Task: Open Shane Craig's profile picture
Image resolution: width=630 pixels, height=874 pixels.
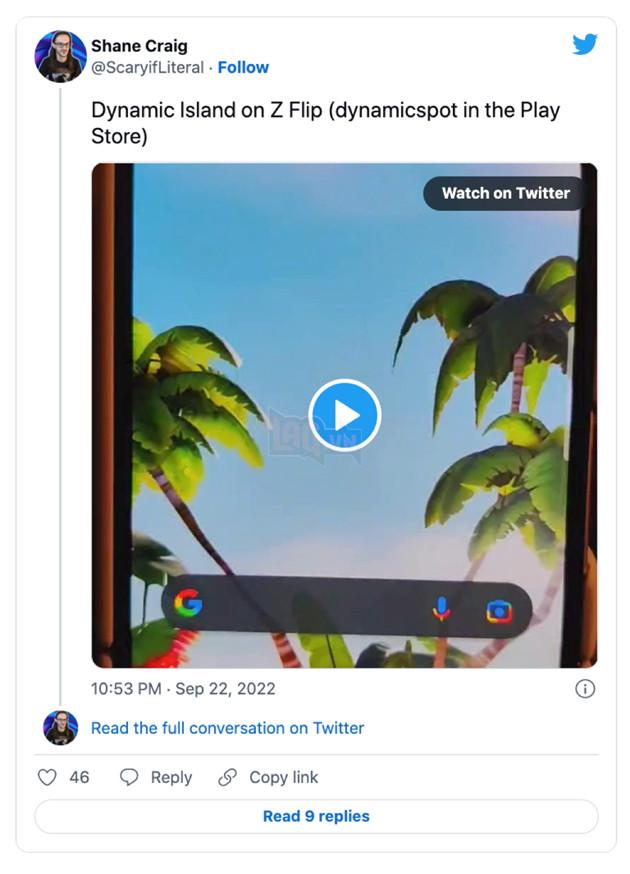Action: [60, 56]
